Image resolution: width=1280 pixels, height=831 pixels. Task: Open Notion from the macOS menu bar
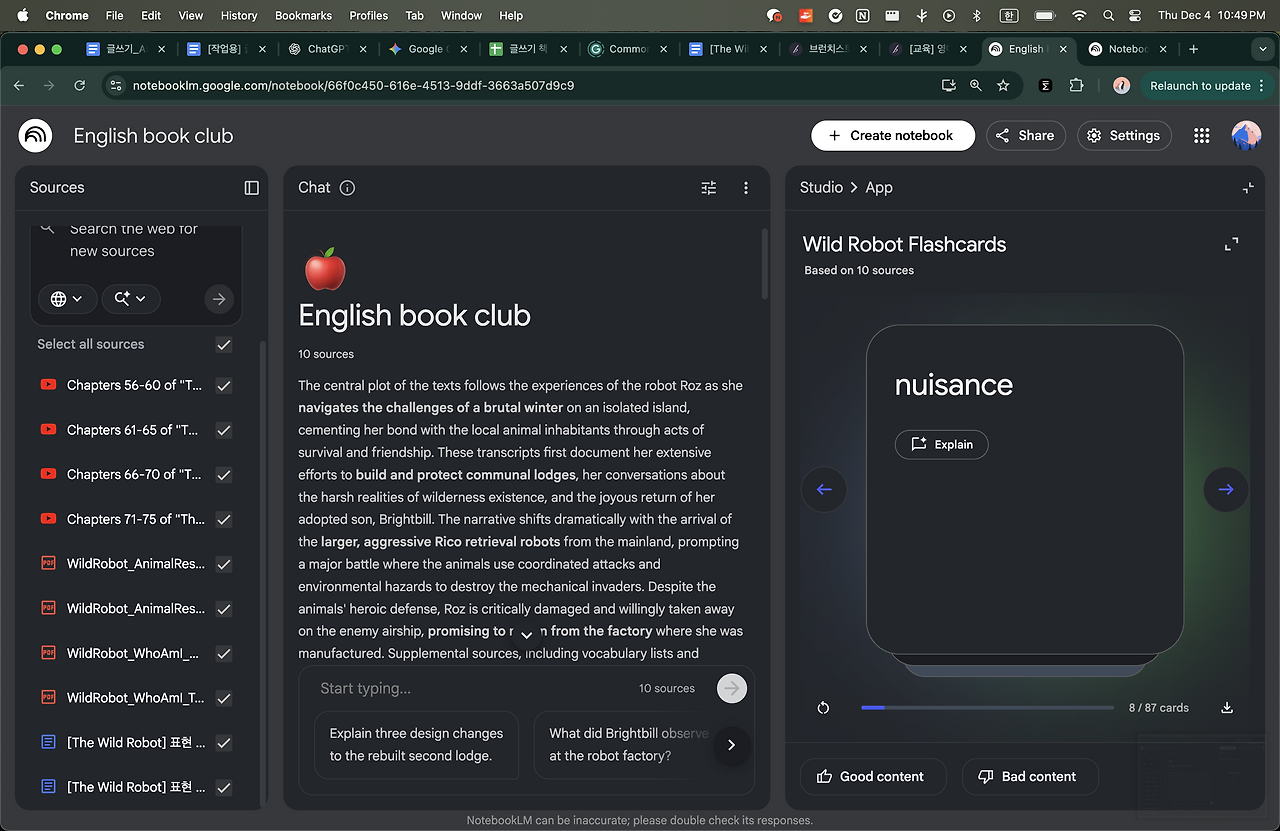(x=863, y=16)
